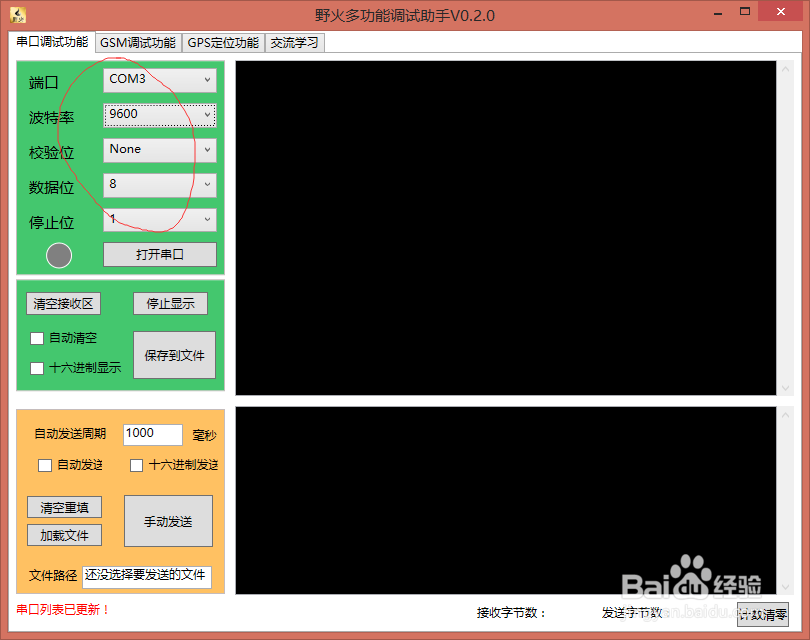The width and height of the screenshot is (810, 640).
Task: Click the 文件路径 text field
Action: click(147, 576)
